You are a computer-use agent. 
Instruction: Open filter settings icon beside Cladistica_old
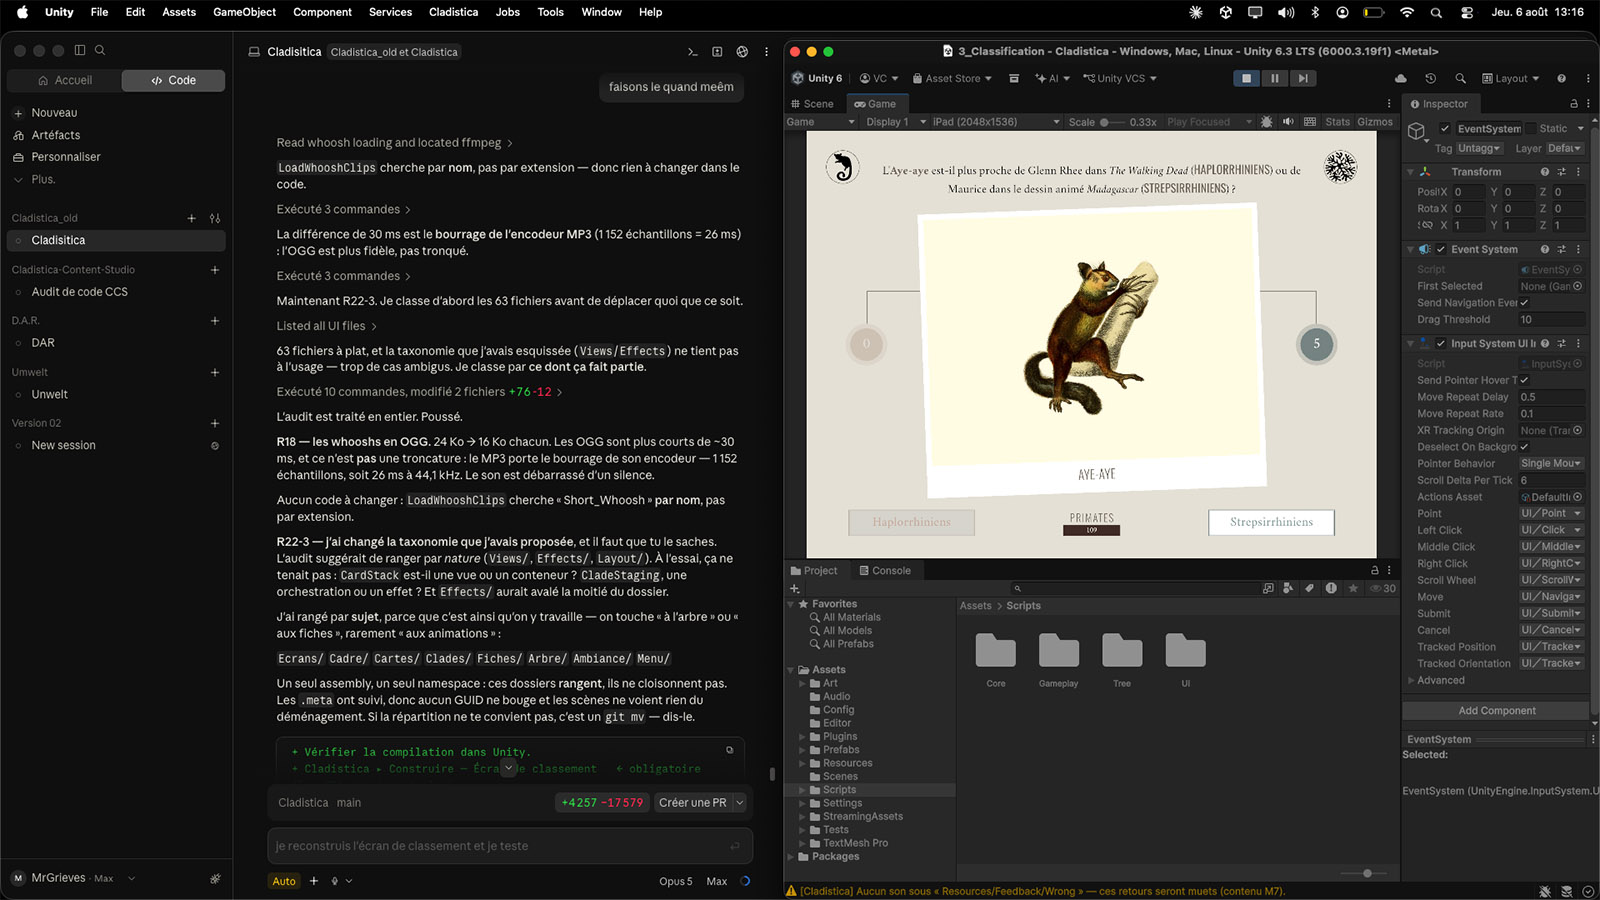click(215, 218)
